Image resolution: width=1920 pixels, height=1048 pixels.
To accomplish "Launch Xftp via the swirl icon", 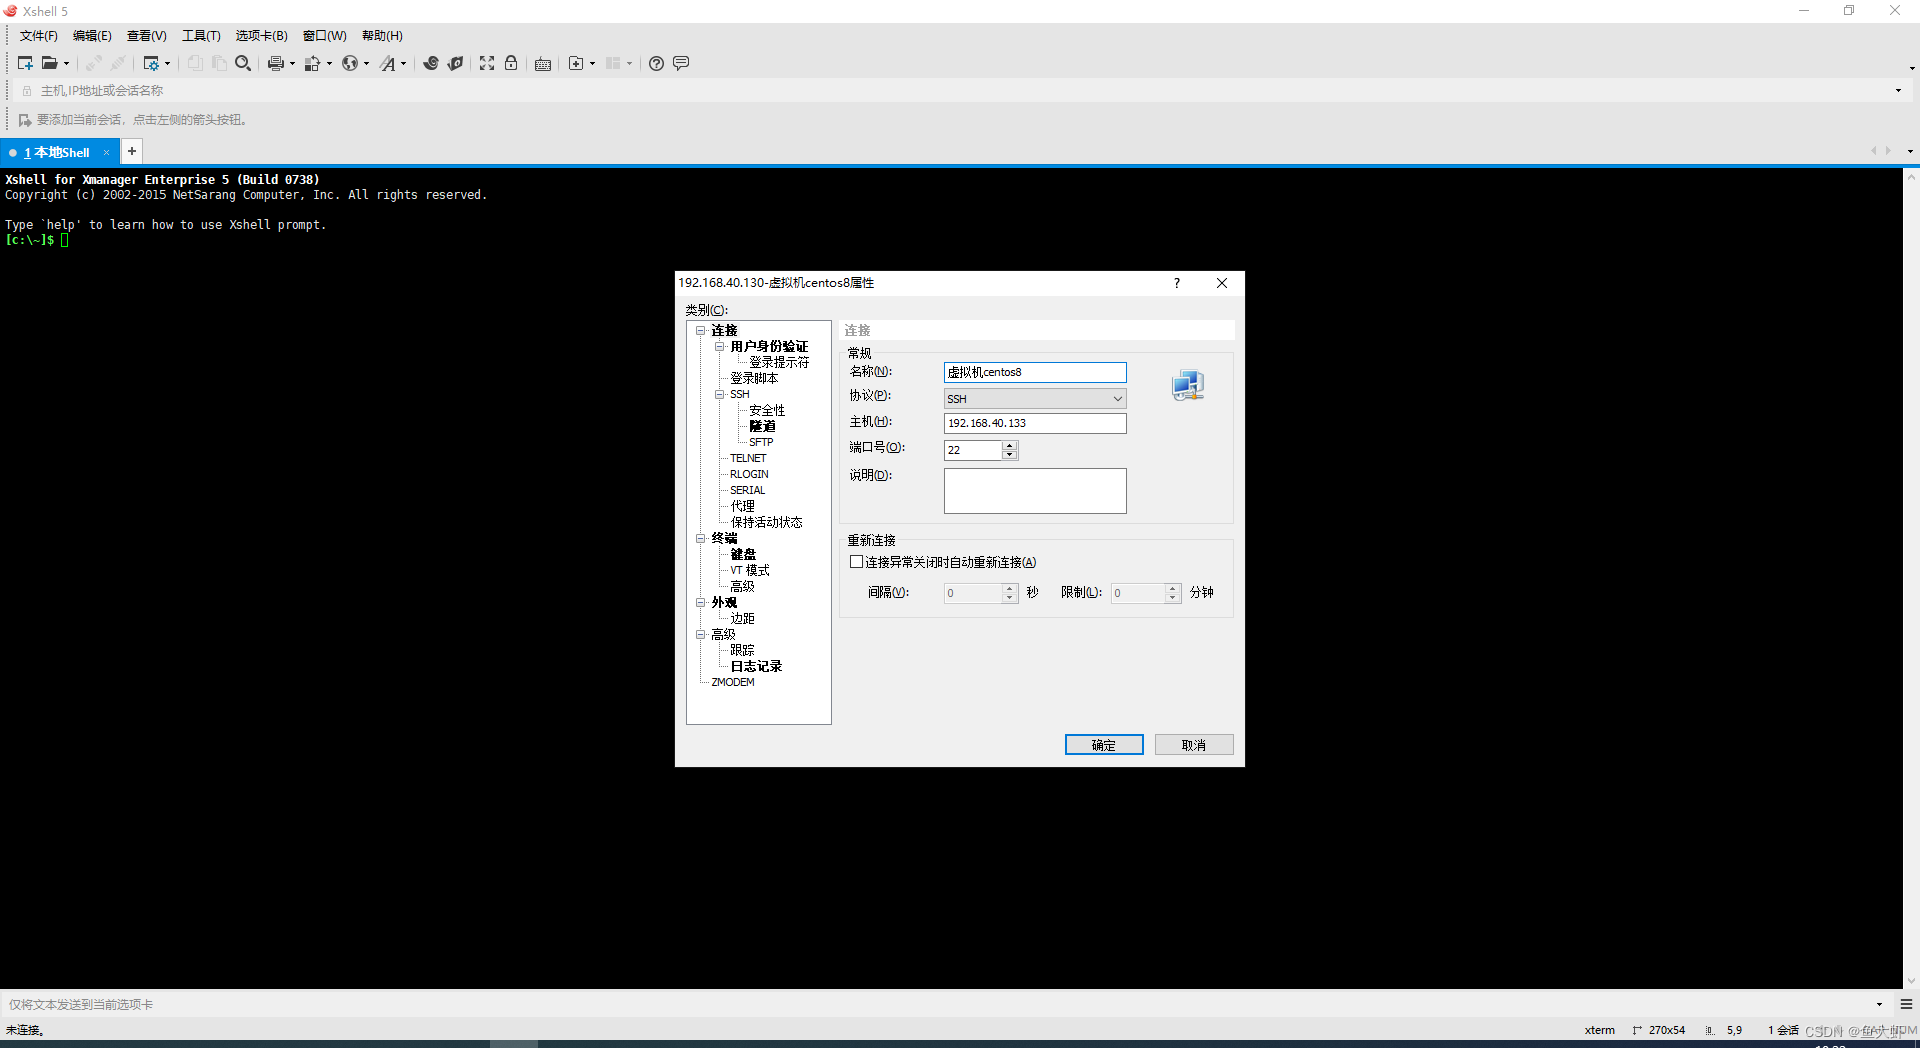I will tap(431, 63).
